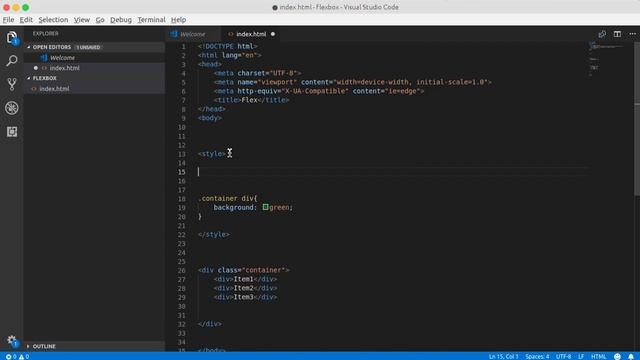Open the notifications bell icon
Viewport: 640px width, 360px height.
631,356
